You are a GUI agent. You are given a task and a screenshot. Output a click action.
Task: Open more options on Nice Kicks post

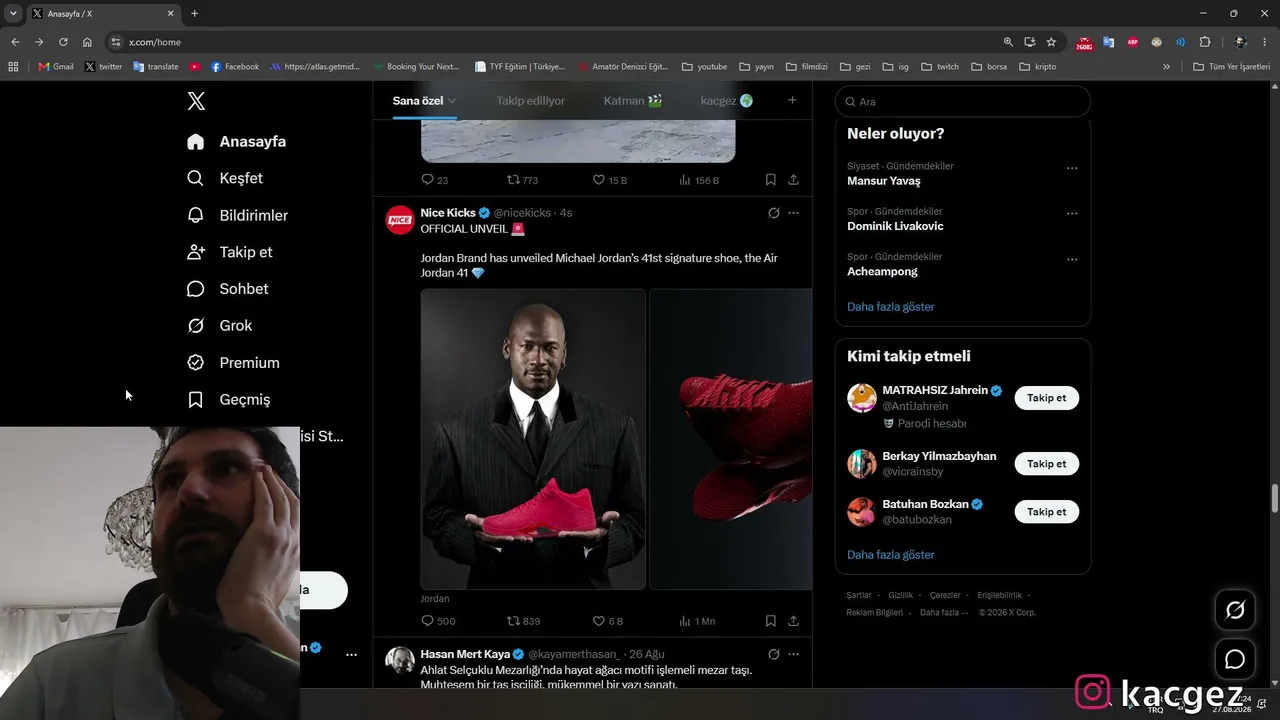[793, 213]
